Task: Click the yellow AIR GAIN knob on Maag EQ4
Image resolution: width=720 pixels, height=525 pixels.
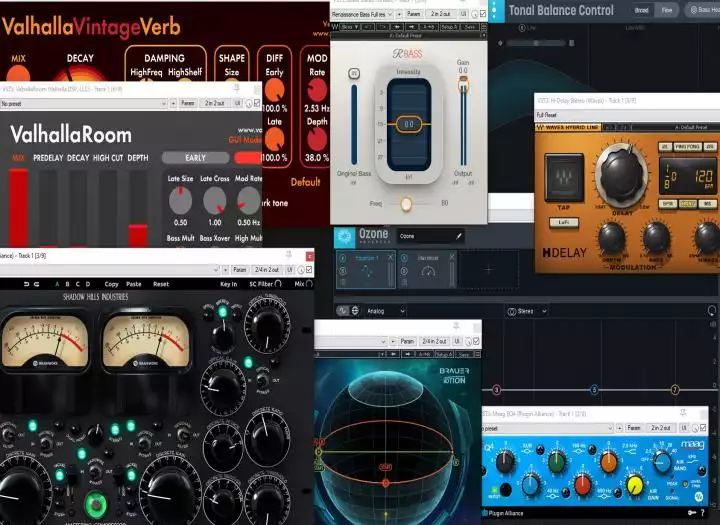Action: 635,485
